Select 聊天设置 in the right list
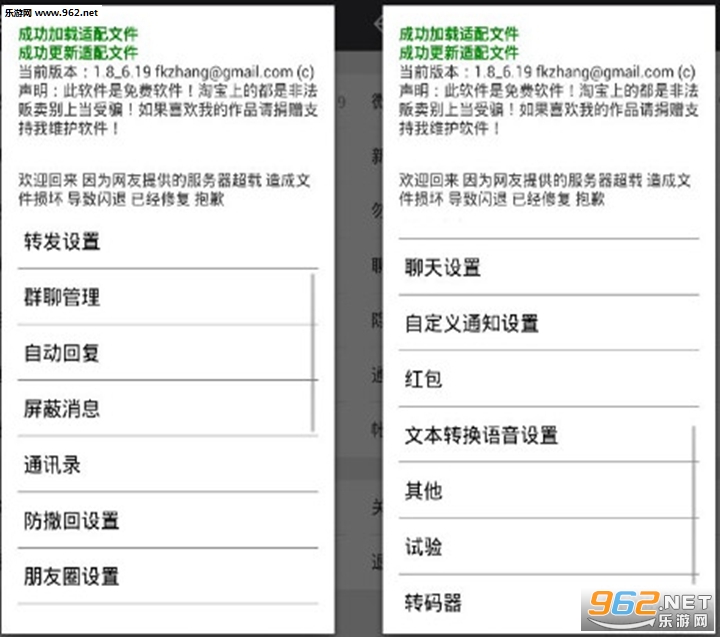This screenshot has height=637, width=720. pyautogui.click(x=443, y=268)
